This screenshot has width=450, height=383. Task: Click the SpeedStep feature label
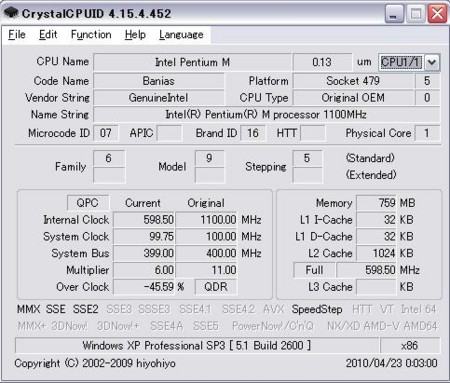point(317,309)
